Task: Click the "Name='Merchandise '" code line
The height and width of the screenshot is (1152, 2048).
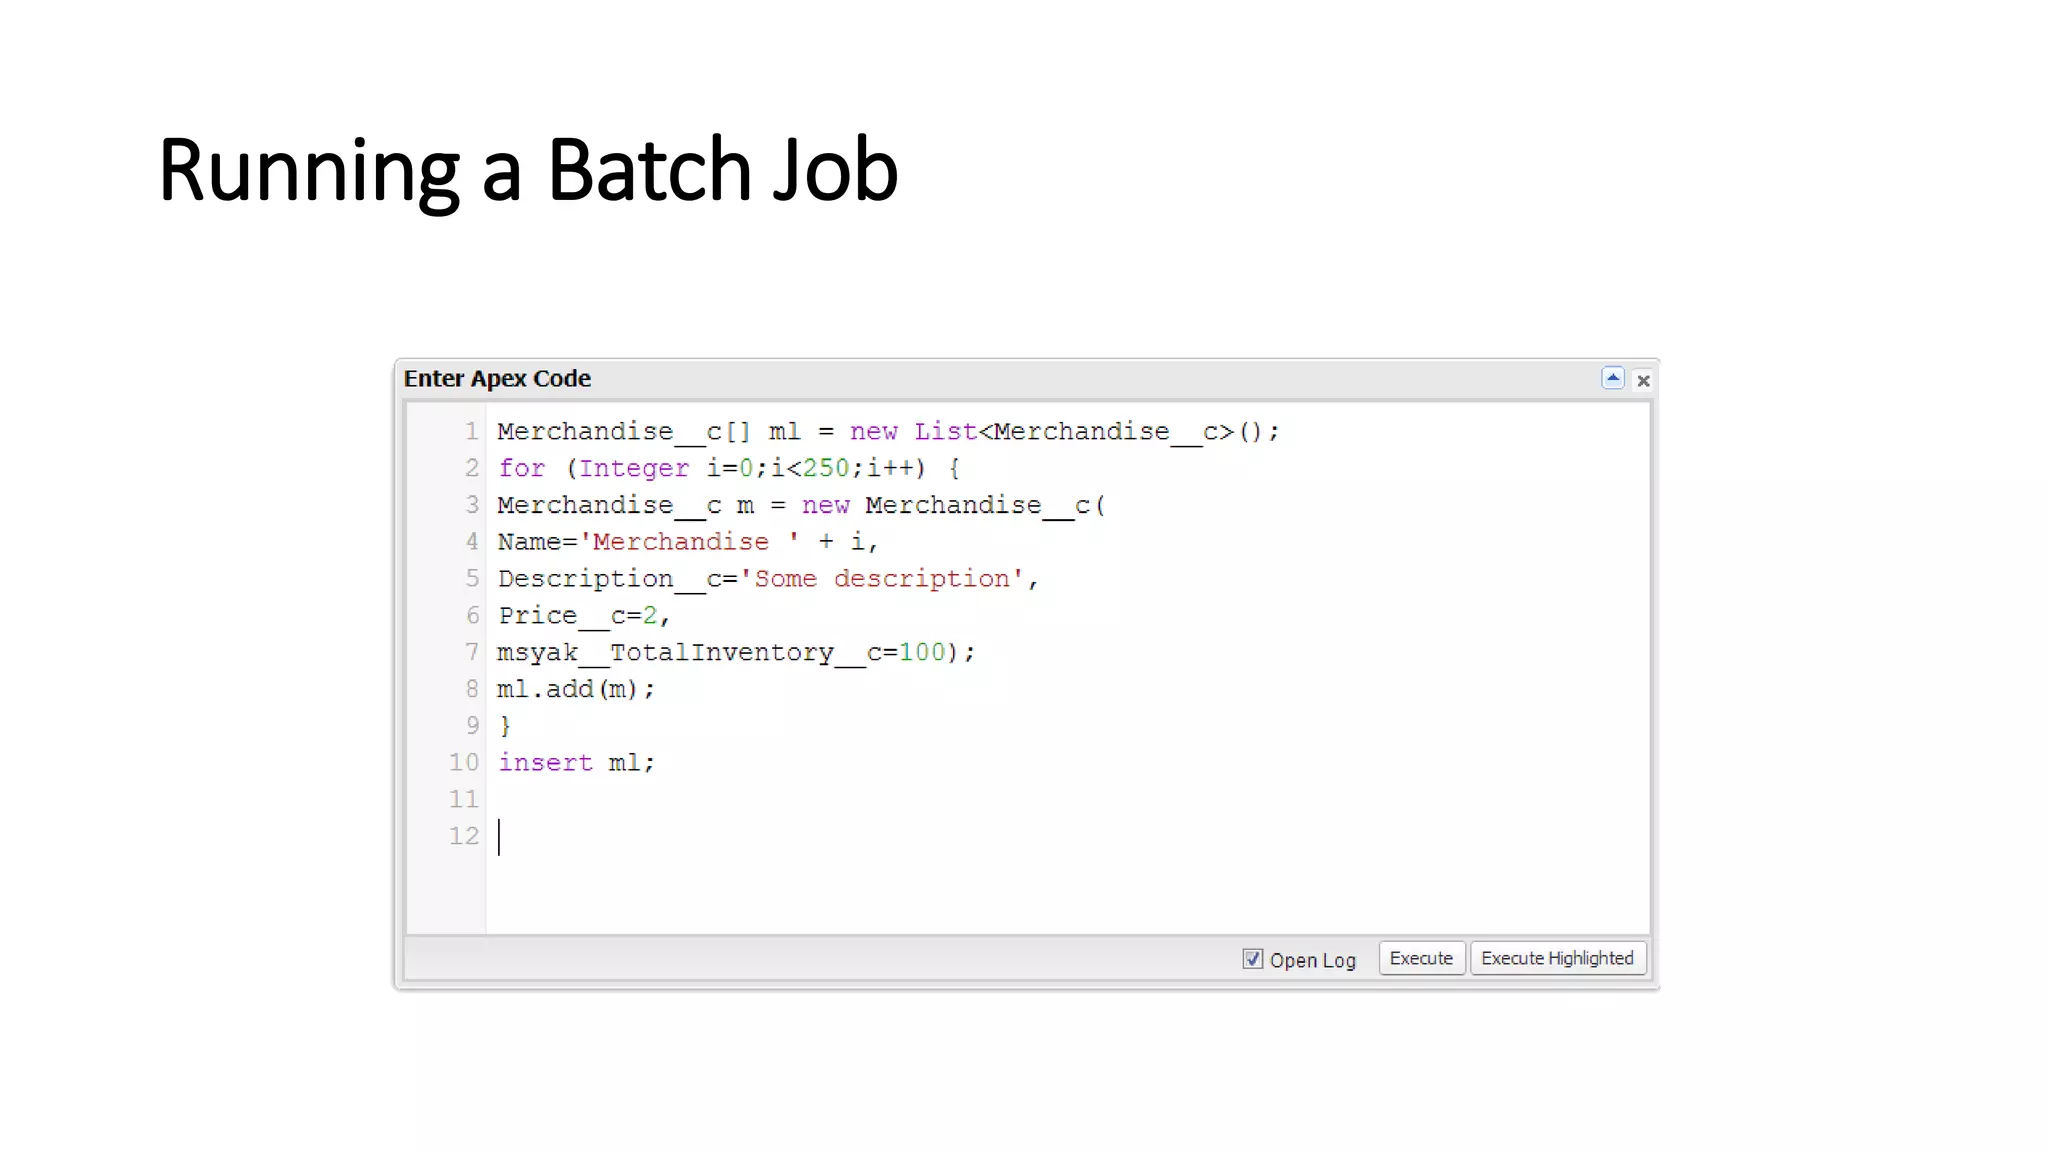Action: (688, 542)
